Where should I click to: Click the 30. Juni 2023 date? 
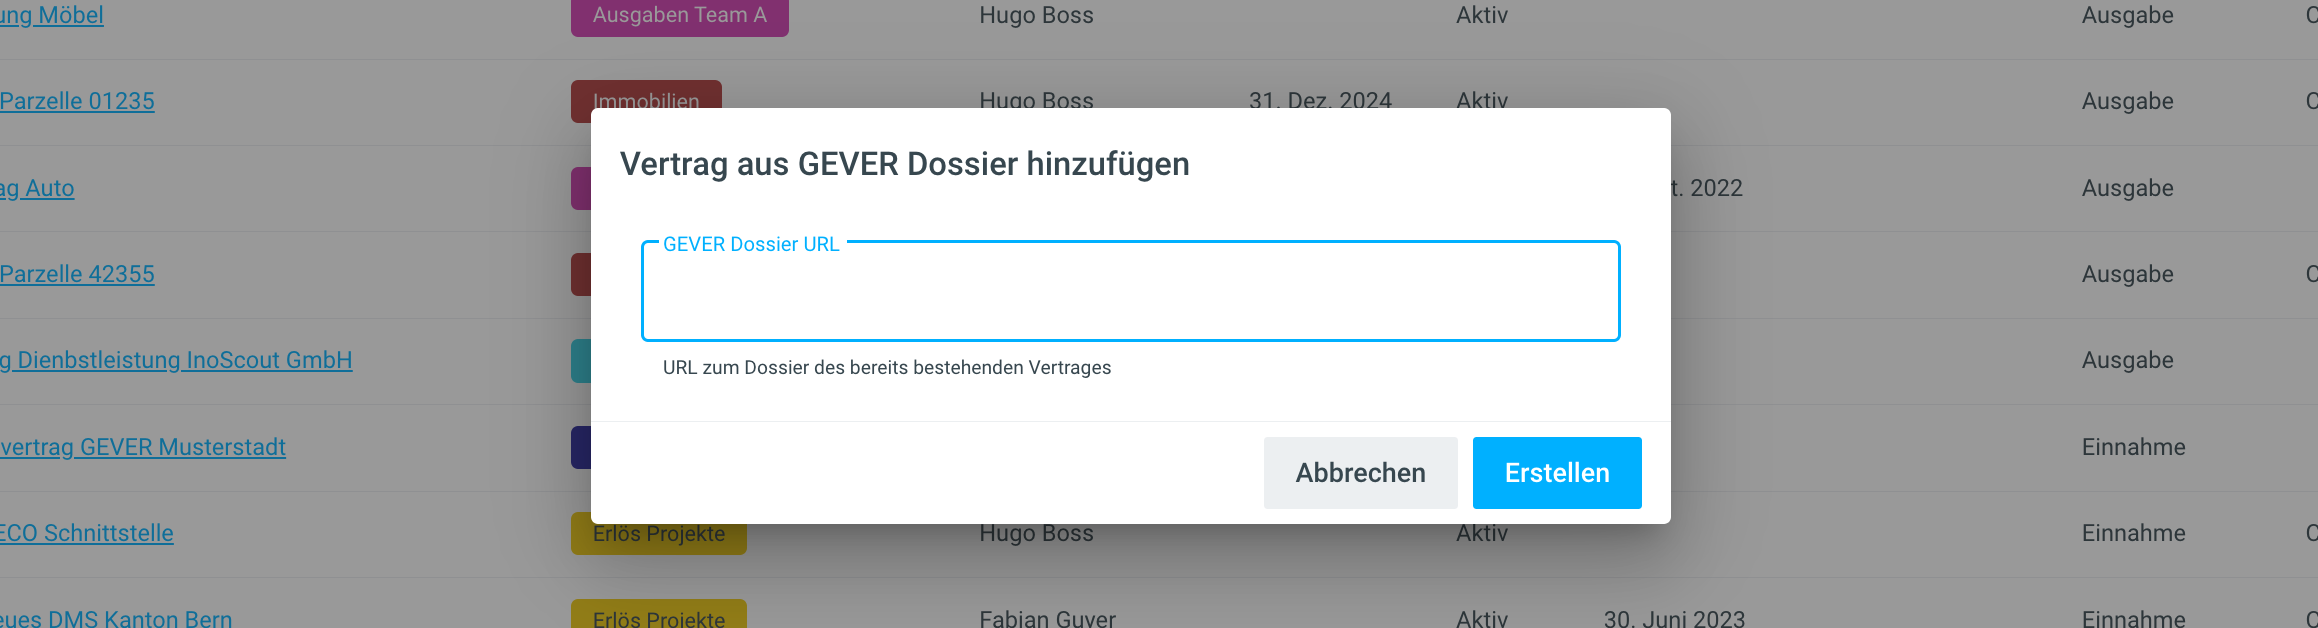click(1674, 618)
